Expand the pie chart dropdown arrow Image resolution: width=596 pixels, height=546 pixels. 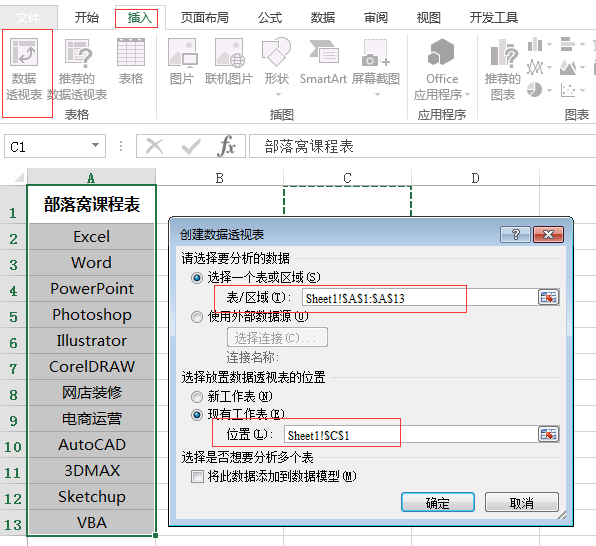pyautogui.click(x=549, y=90)
